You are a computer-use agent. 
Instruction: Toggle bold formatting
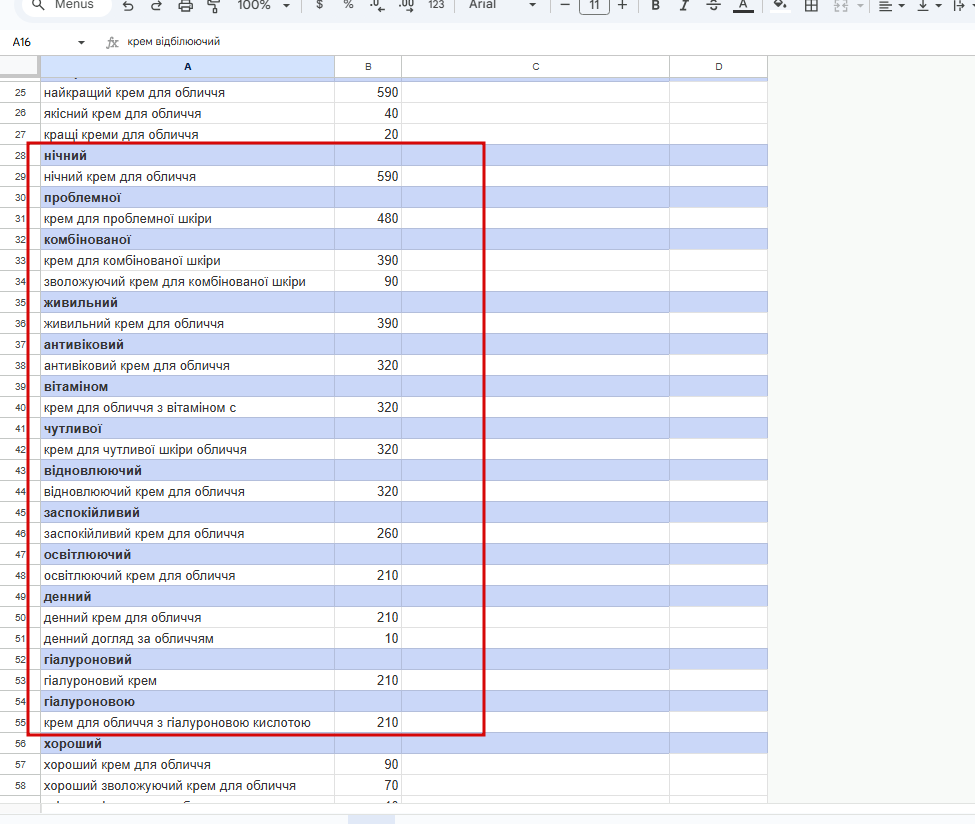655,6
